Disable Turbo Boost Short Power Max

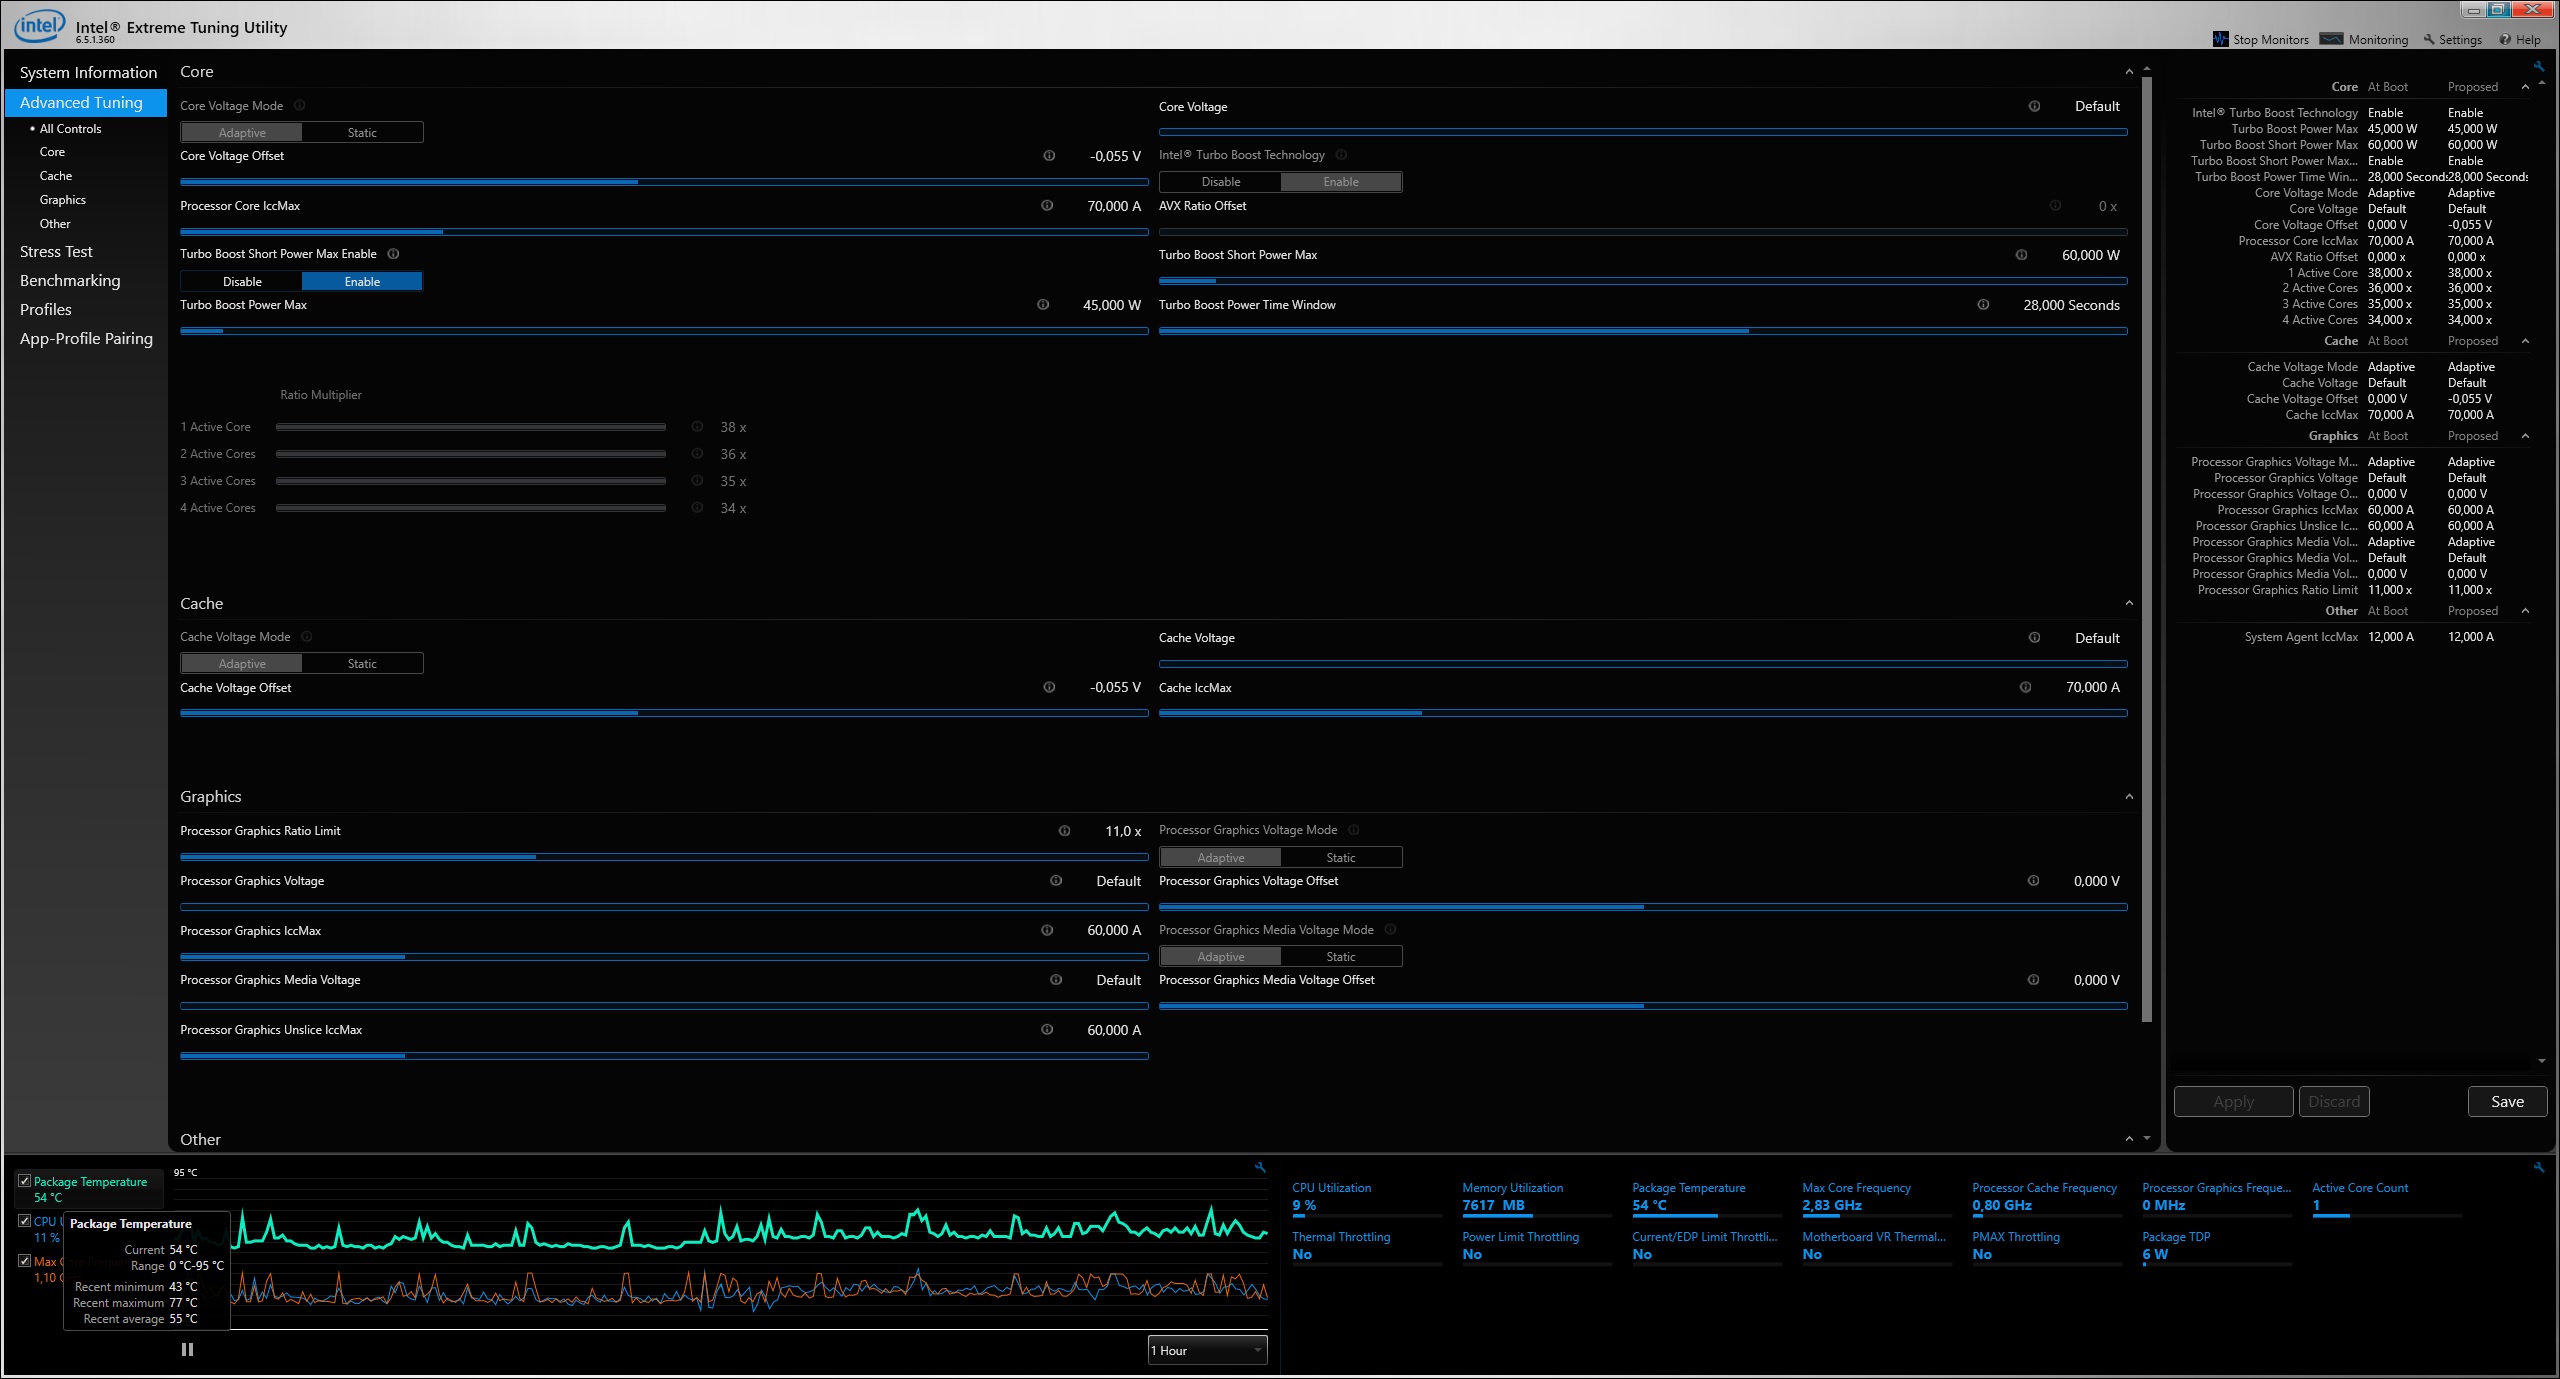[242, 281]
